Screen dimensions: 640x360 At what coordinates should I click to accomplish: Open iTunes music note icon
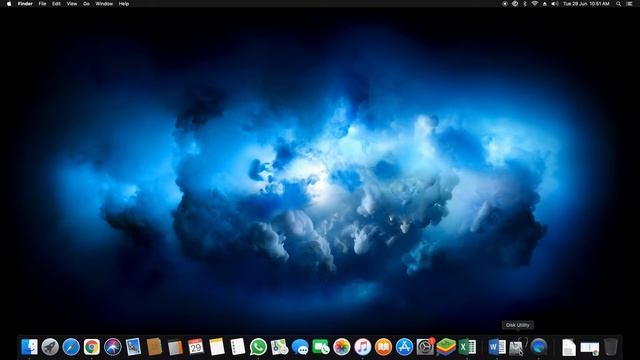pos(362,347)
